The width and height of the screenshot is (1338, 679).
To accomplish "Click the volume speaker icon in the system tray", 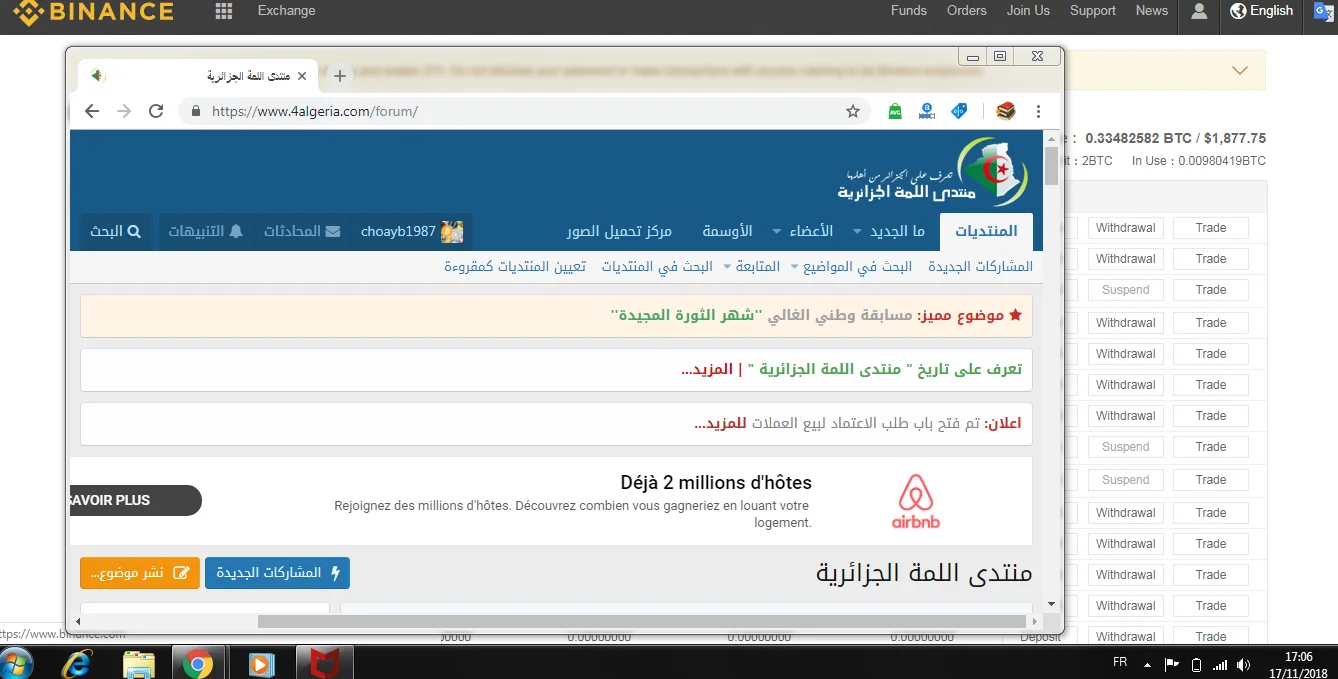I will coord(1243,664).
